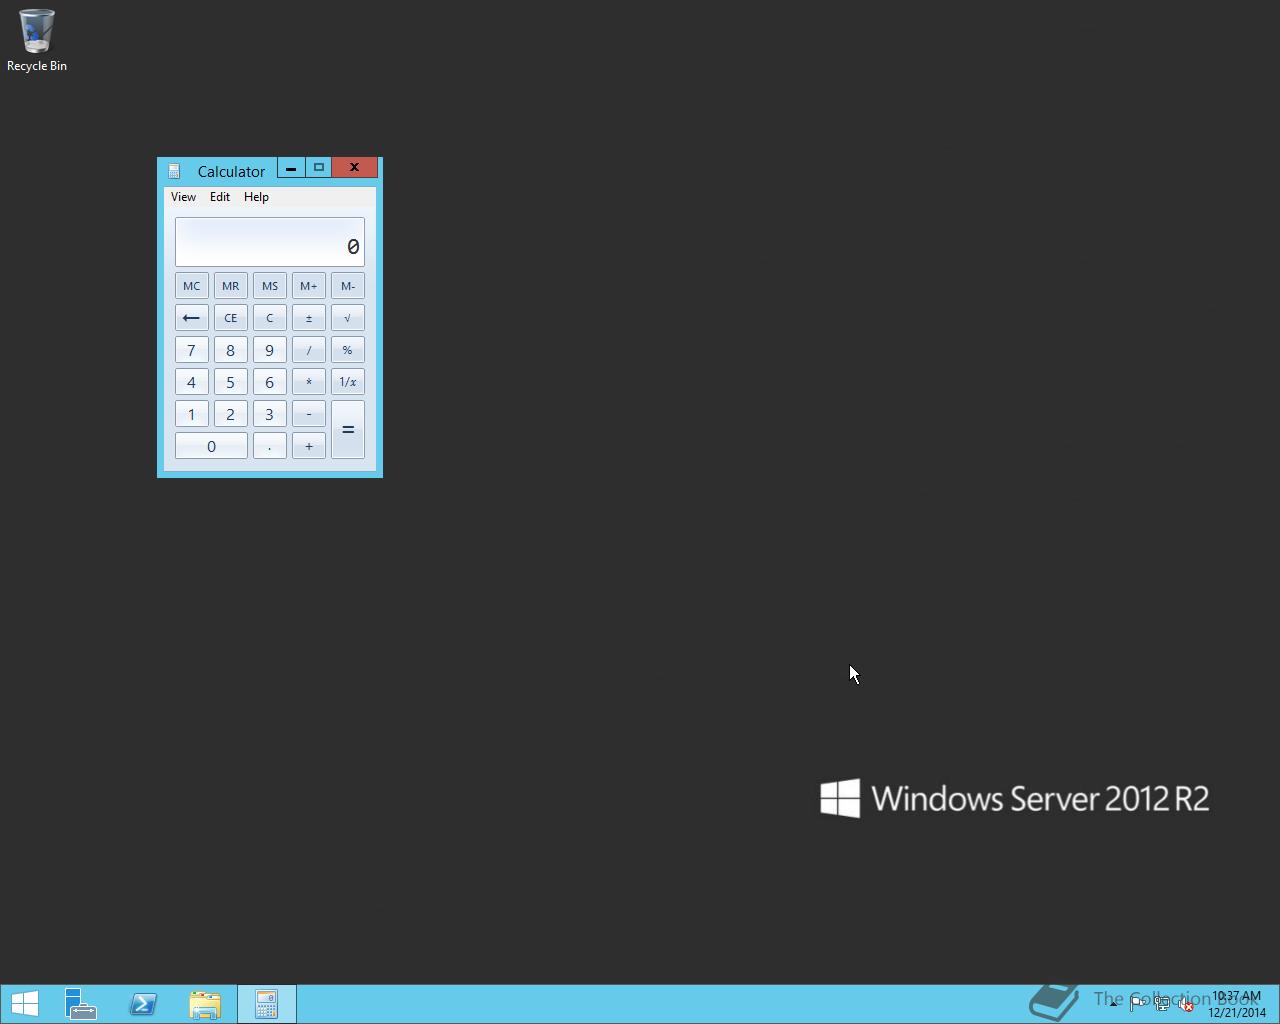The height and width of the screenshot is (1024, 1280).
Task: Open File Explorer from the taskbar
Action: pyautogui.click(x=205, y=1004)
